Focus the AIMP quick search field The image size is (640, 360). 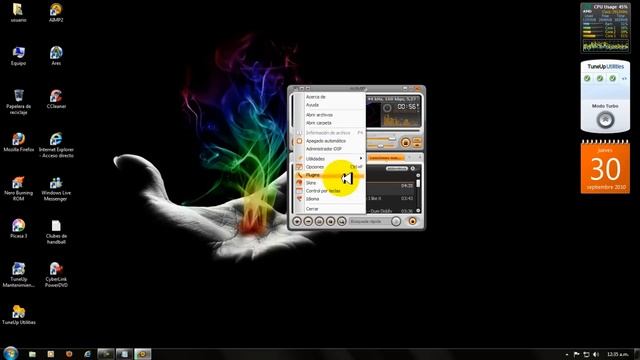pyautogui.click(x=370, y=221)
